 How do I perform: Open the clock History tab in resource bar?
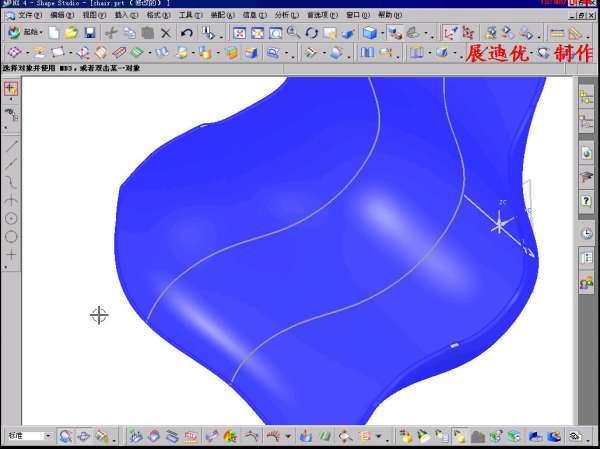click(586, 233)
